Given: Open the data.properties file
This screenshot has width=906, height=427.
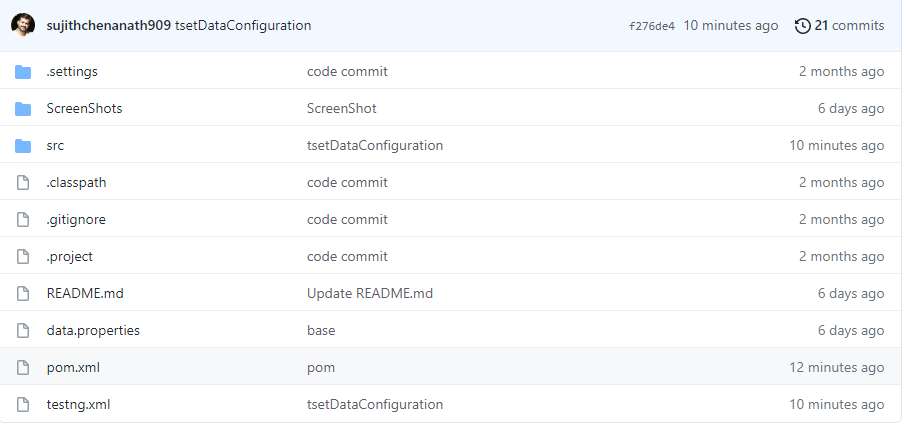Looking at the screenshot, I should [93, 331].
